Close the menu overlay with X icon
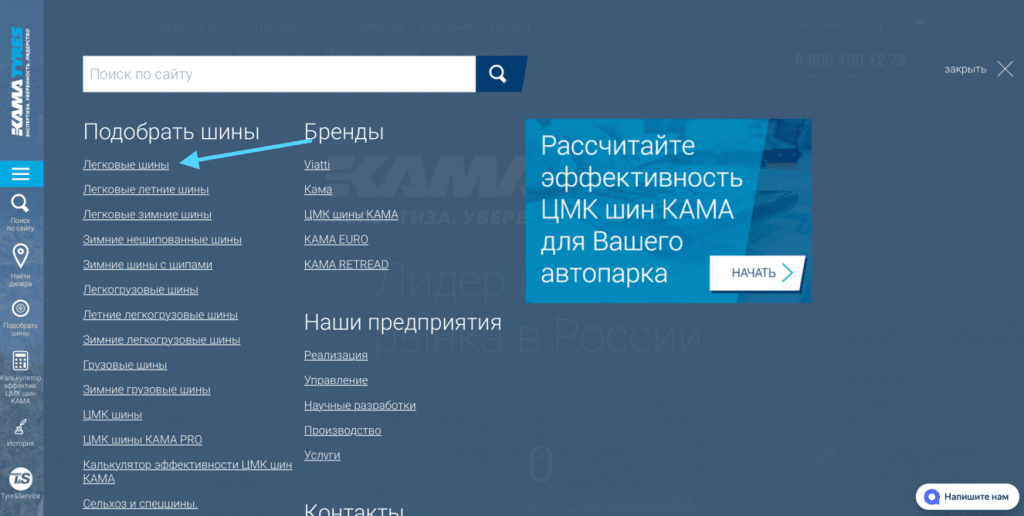The height and width of the screenshot is (516, 1024). click(1005, 69)
